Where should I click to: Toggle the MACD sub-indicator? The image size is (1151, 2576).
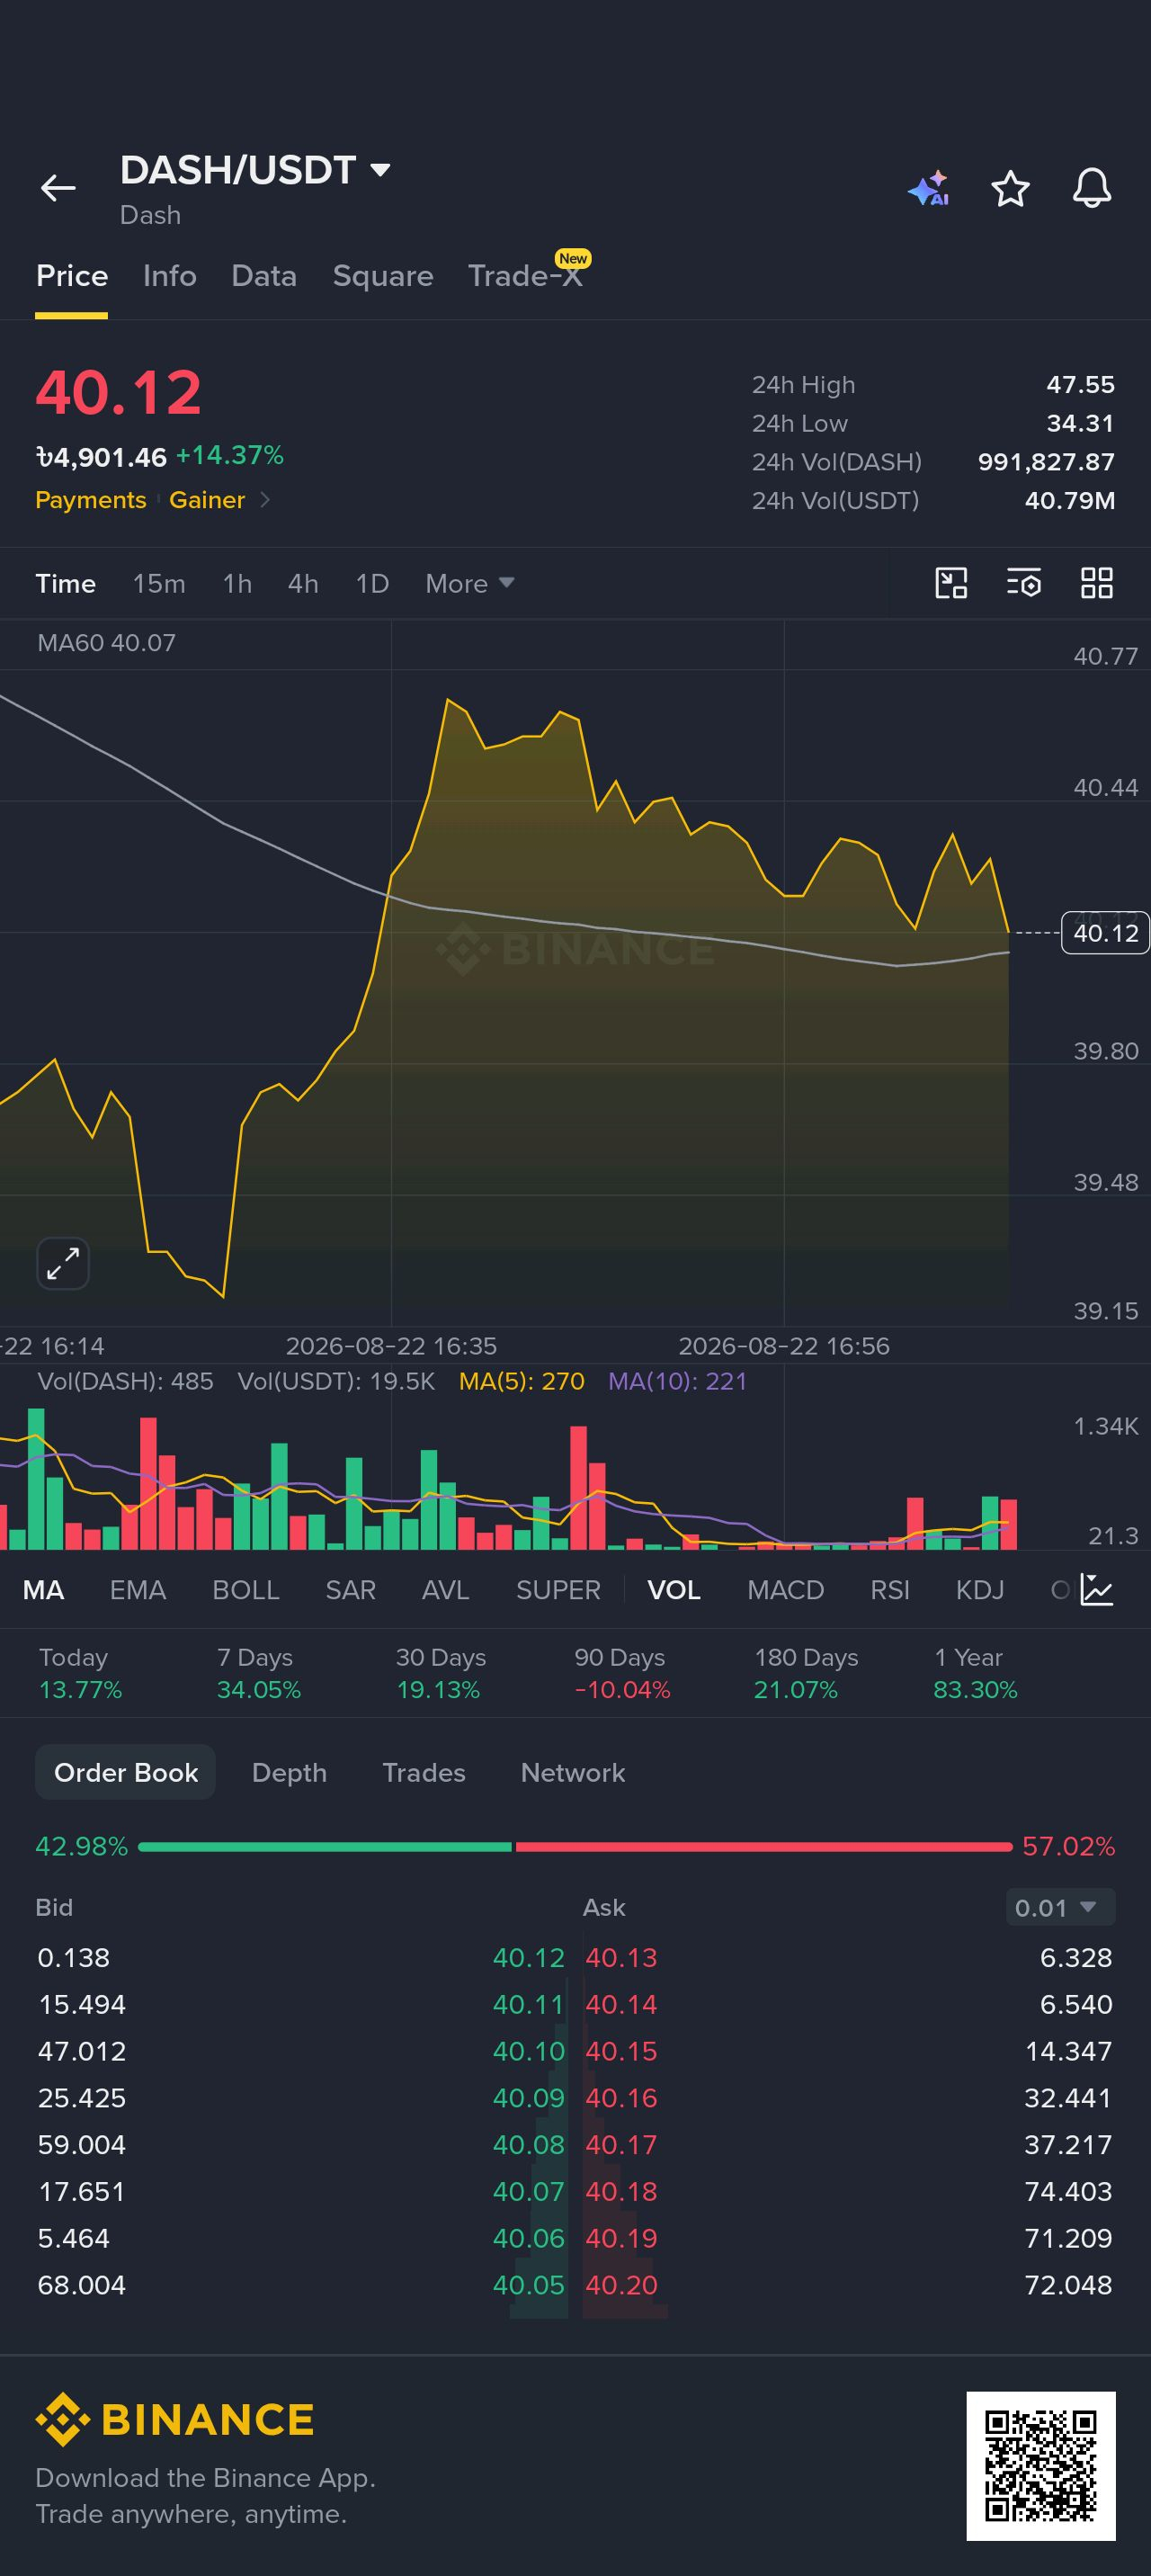786,1590
